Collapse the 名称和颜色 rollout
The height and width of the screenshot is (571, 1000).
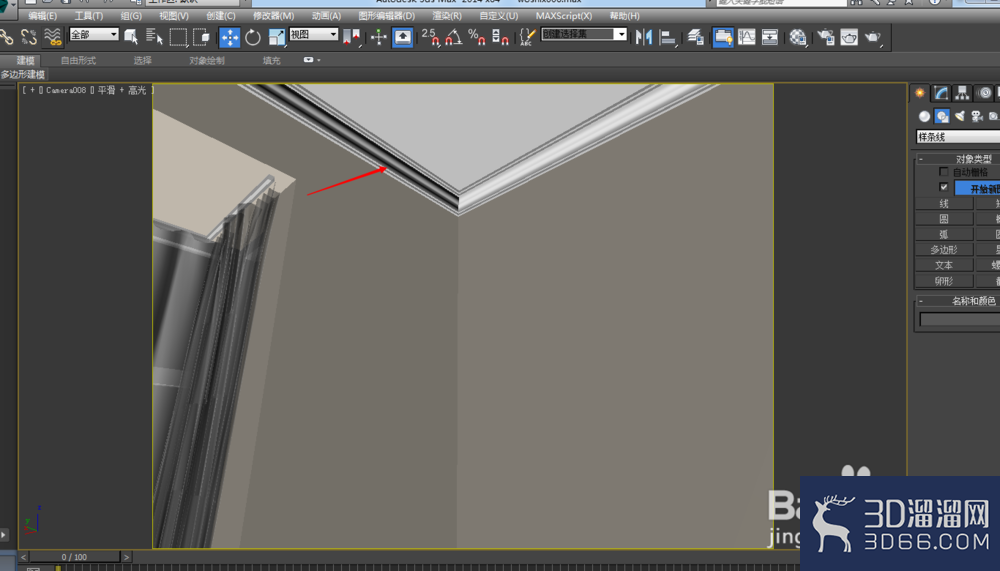(958, 300)
